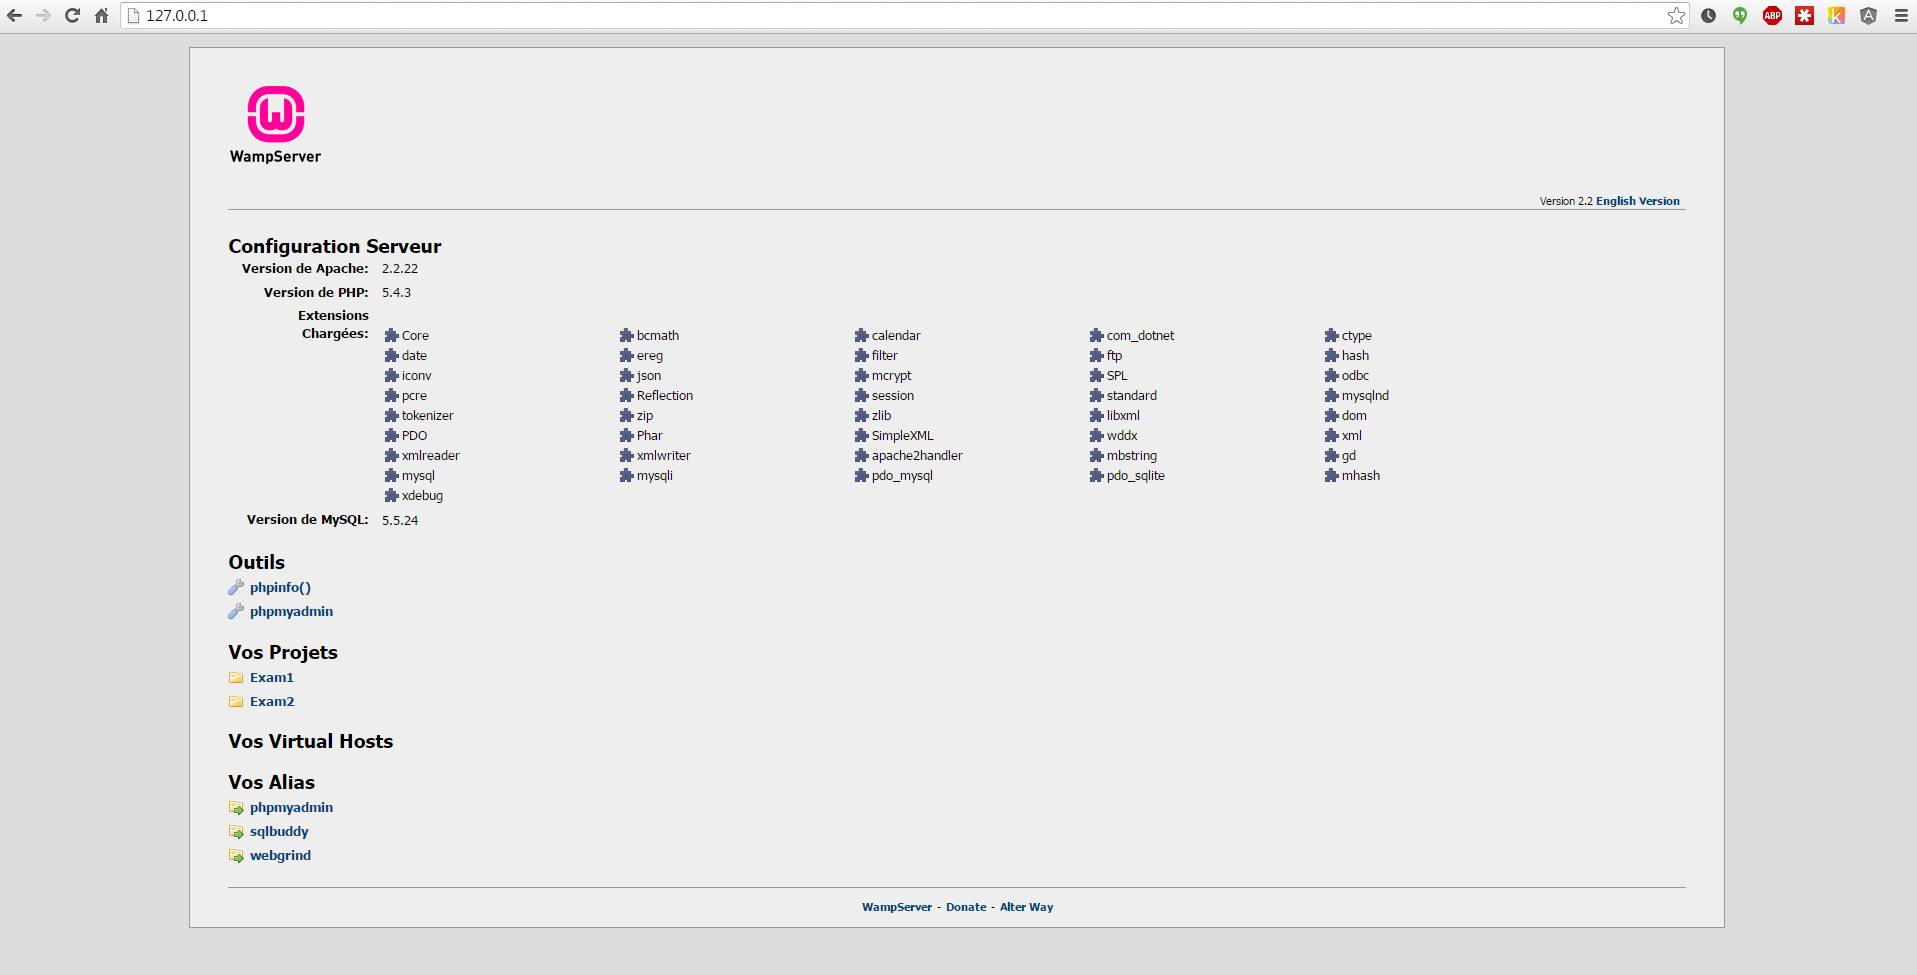Open phpmyadmin under Outils

291,612
